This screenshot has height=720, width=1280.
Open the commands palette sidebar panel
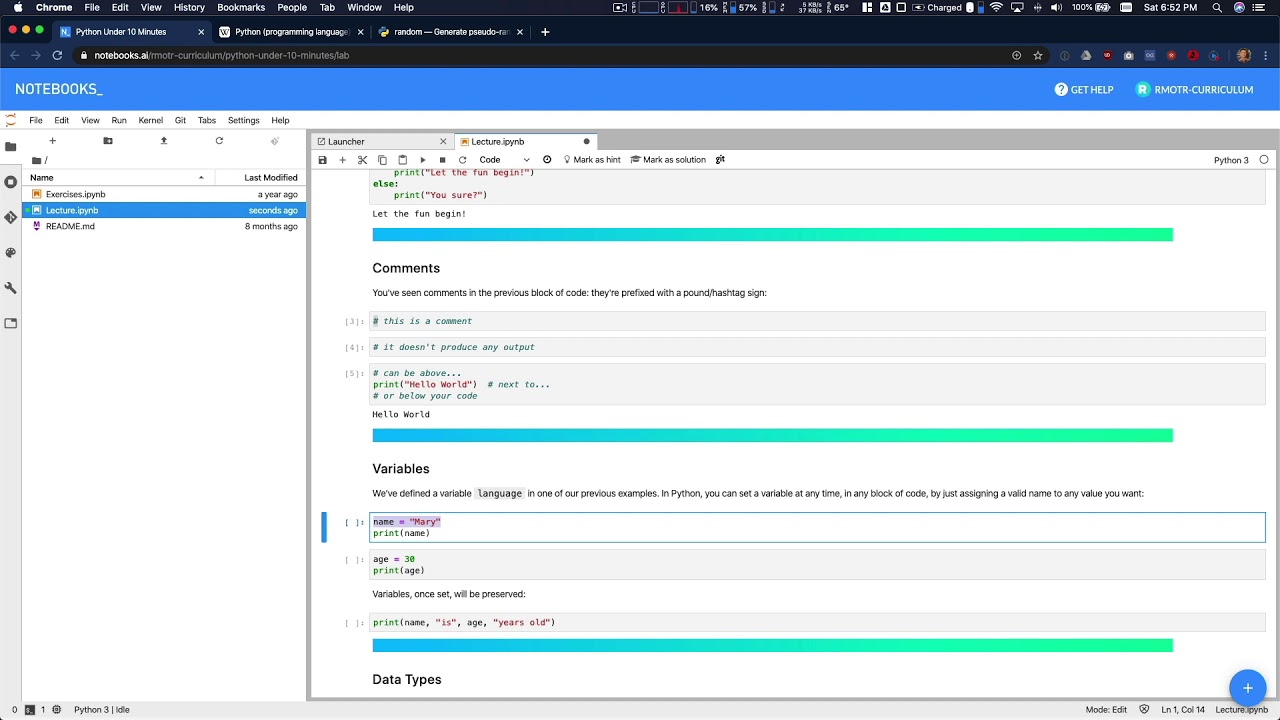tap(11, 252)
